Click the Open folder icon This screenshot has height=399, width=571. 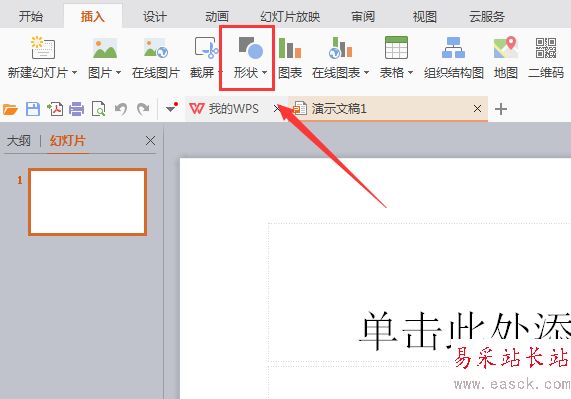(11, 109)
